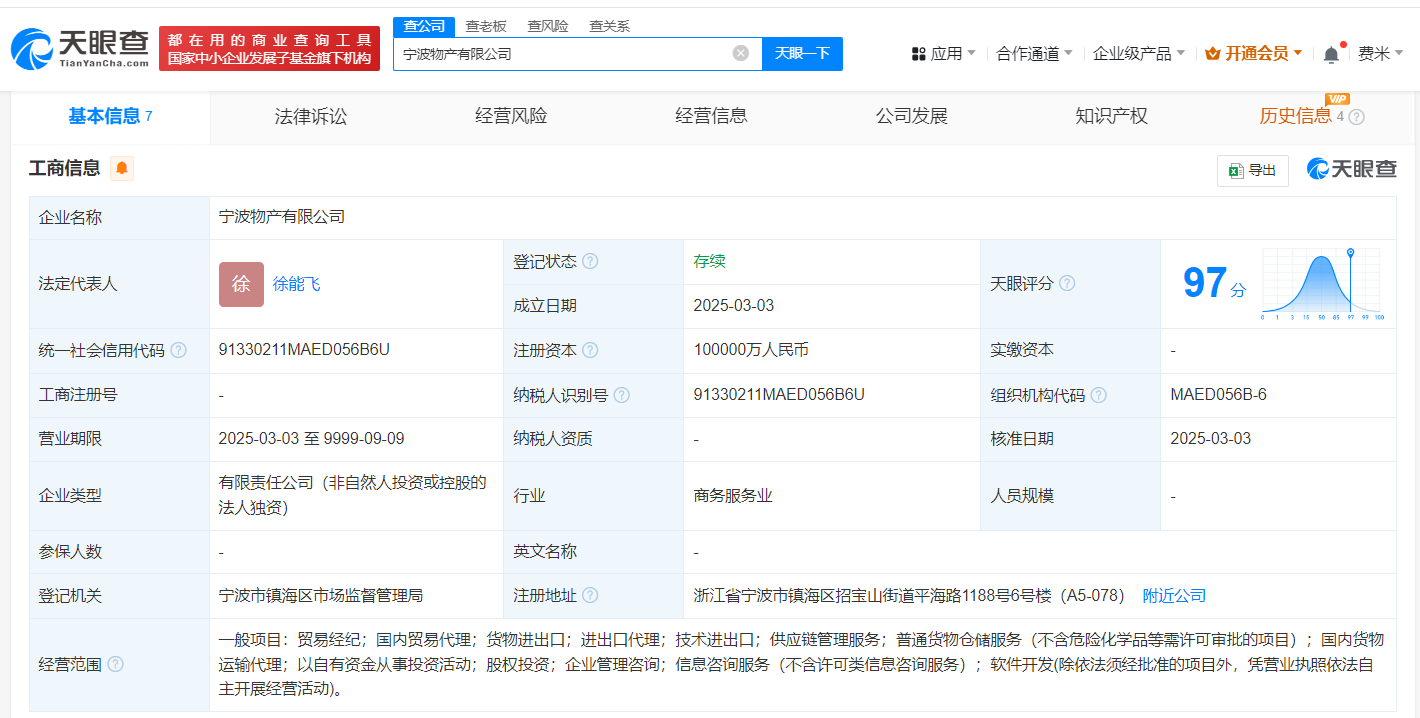Click the help icon beside 经营范围
1420x718 pixels.
(x=116, y=664)
